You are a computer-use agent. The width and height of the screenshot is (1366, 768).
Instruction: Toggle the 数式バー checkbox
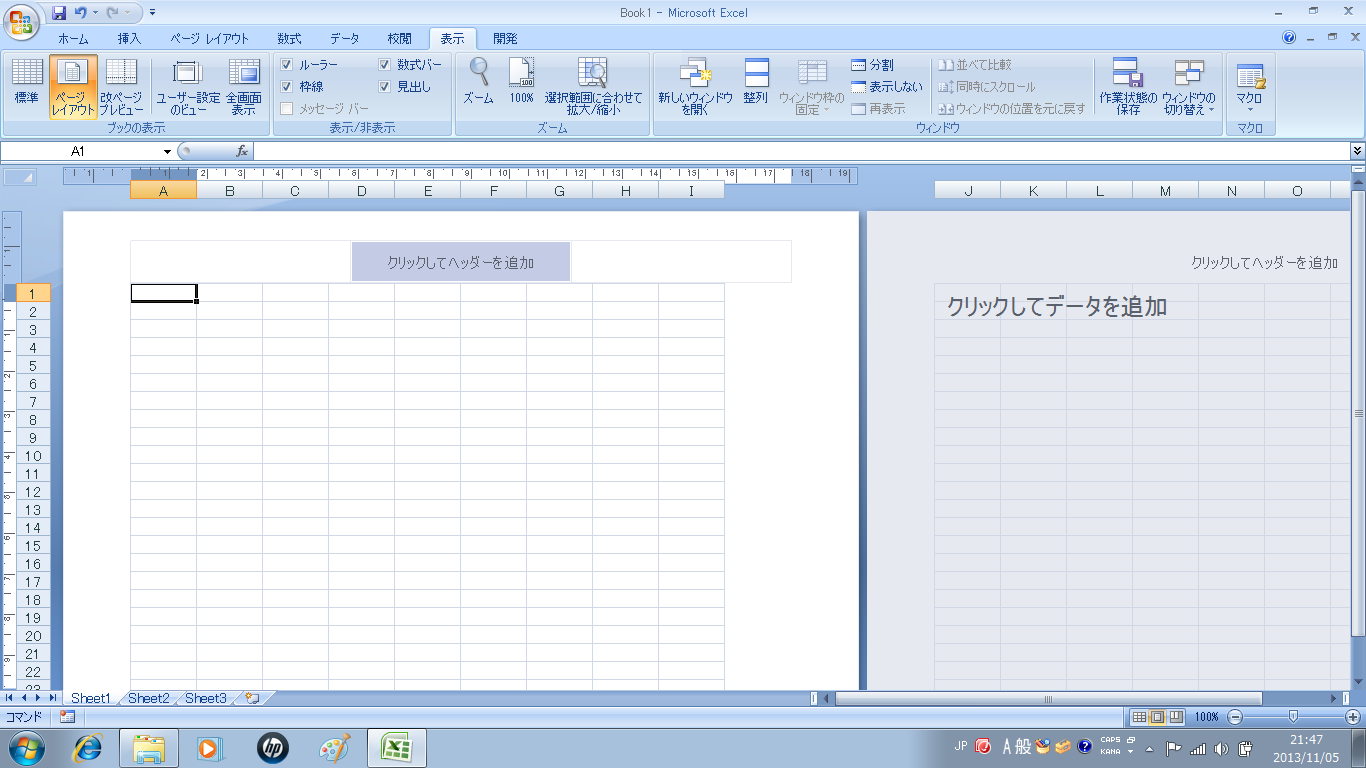tap(385, 65)
